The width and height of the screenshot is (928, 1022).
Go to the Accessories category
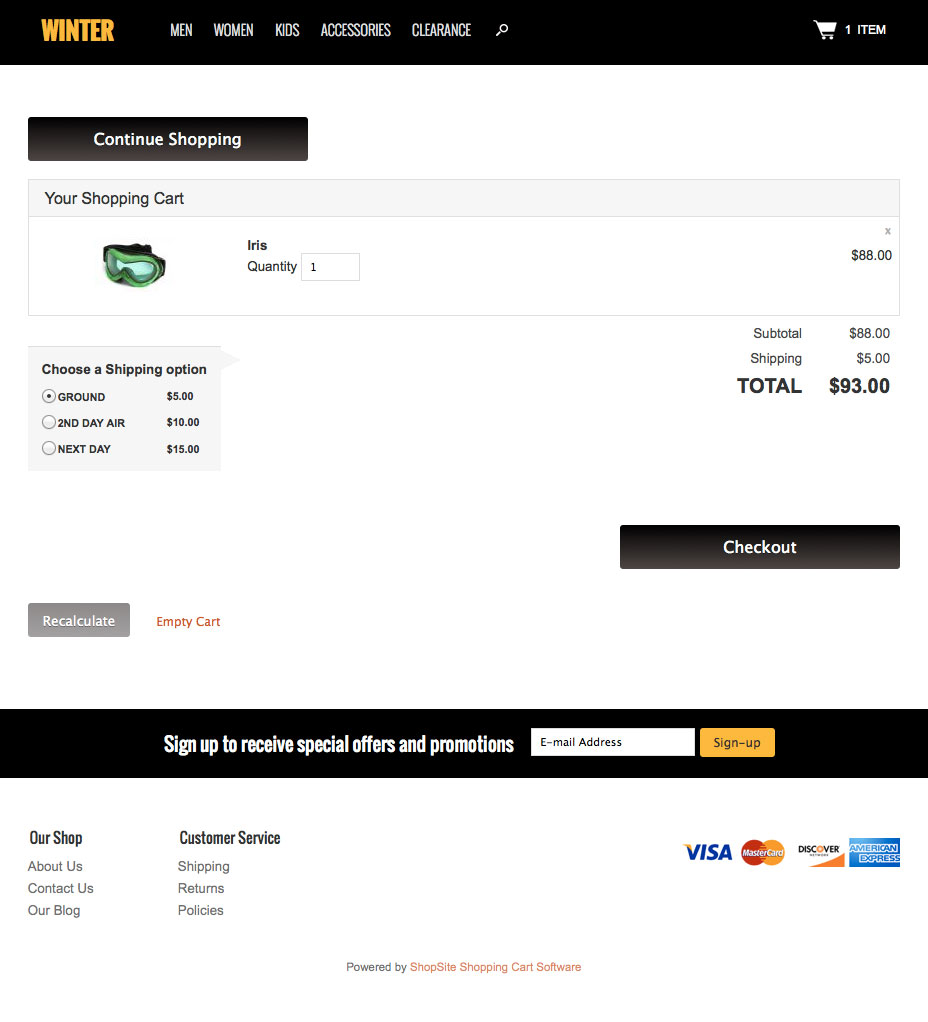355,30
